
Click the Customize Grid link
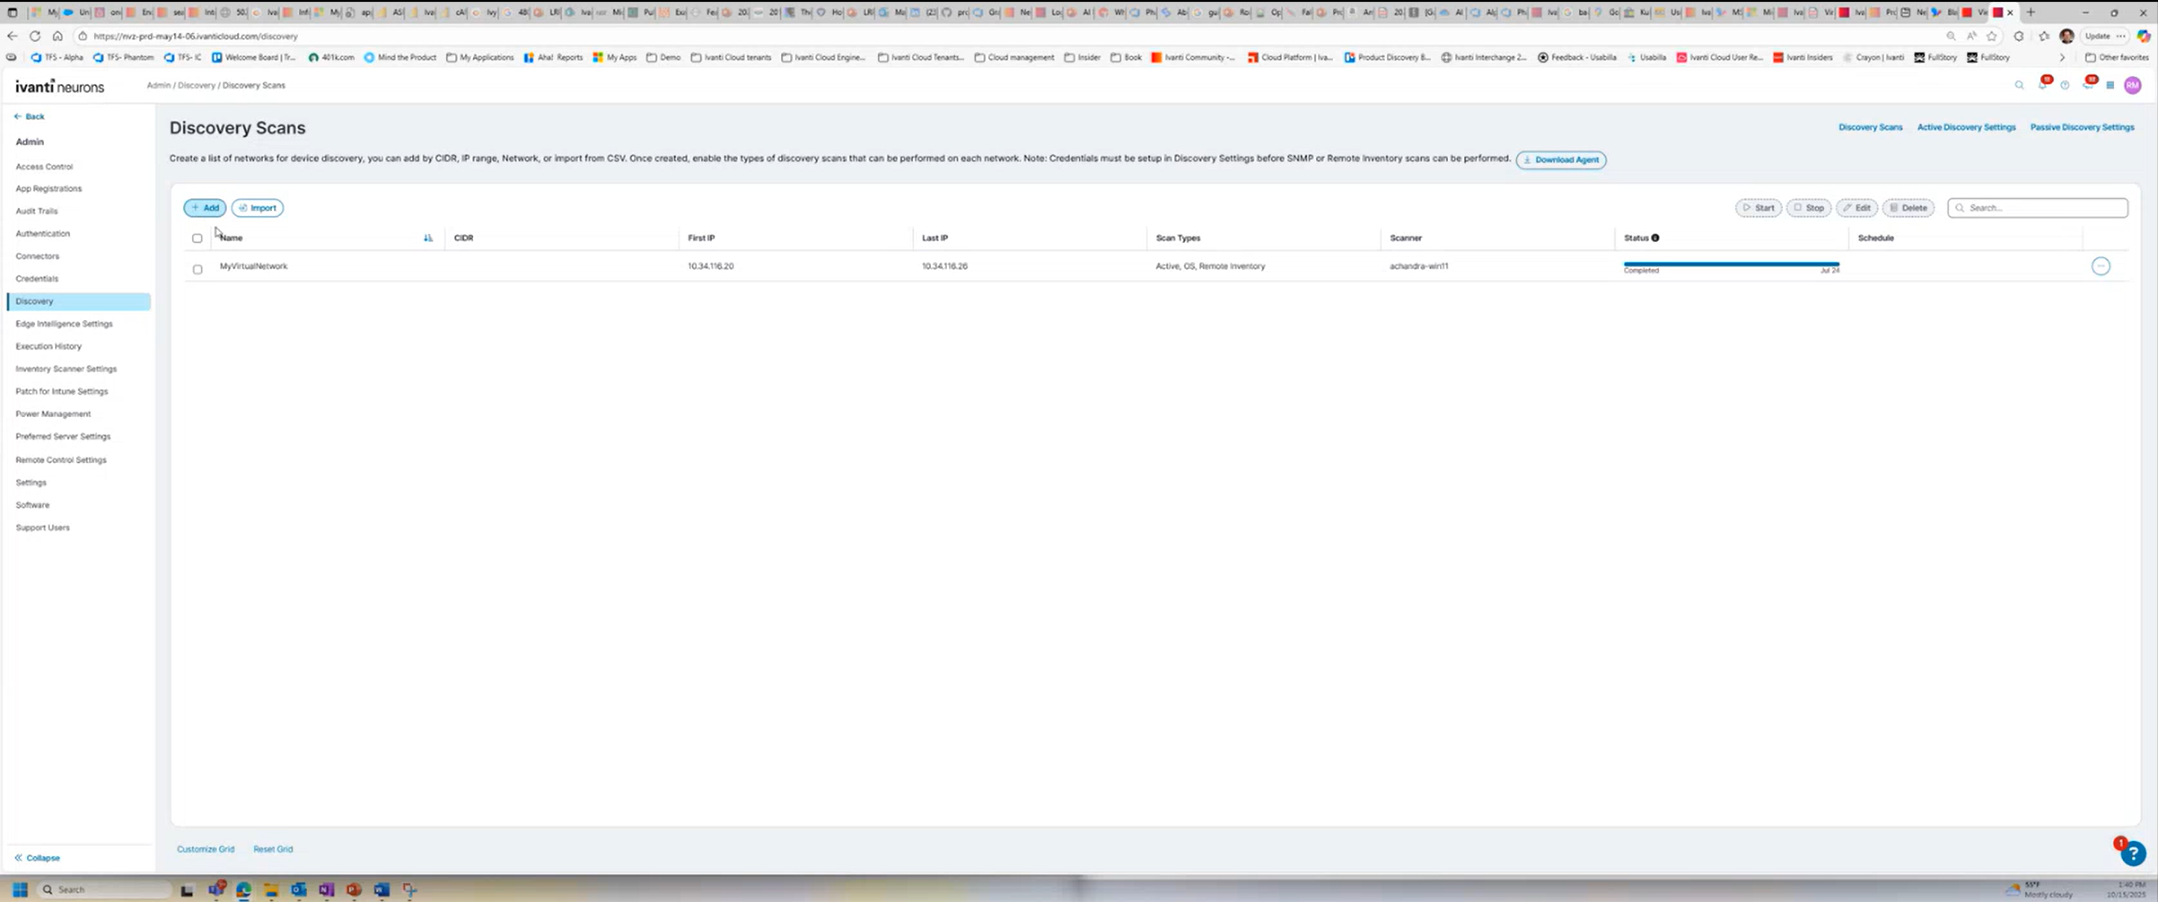[206, 849]
